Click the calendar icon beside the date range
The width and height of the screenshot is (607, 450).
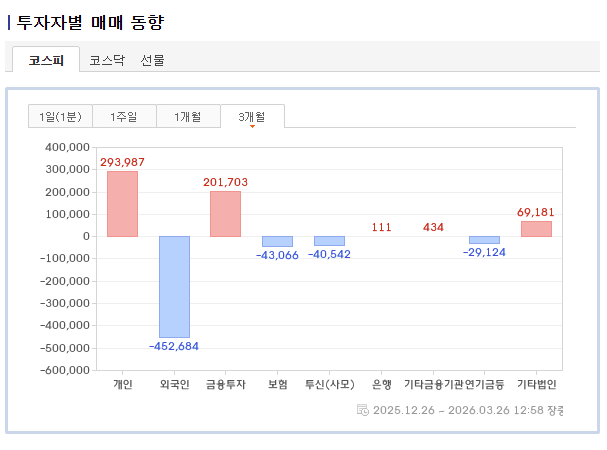(362, 410)
